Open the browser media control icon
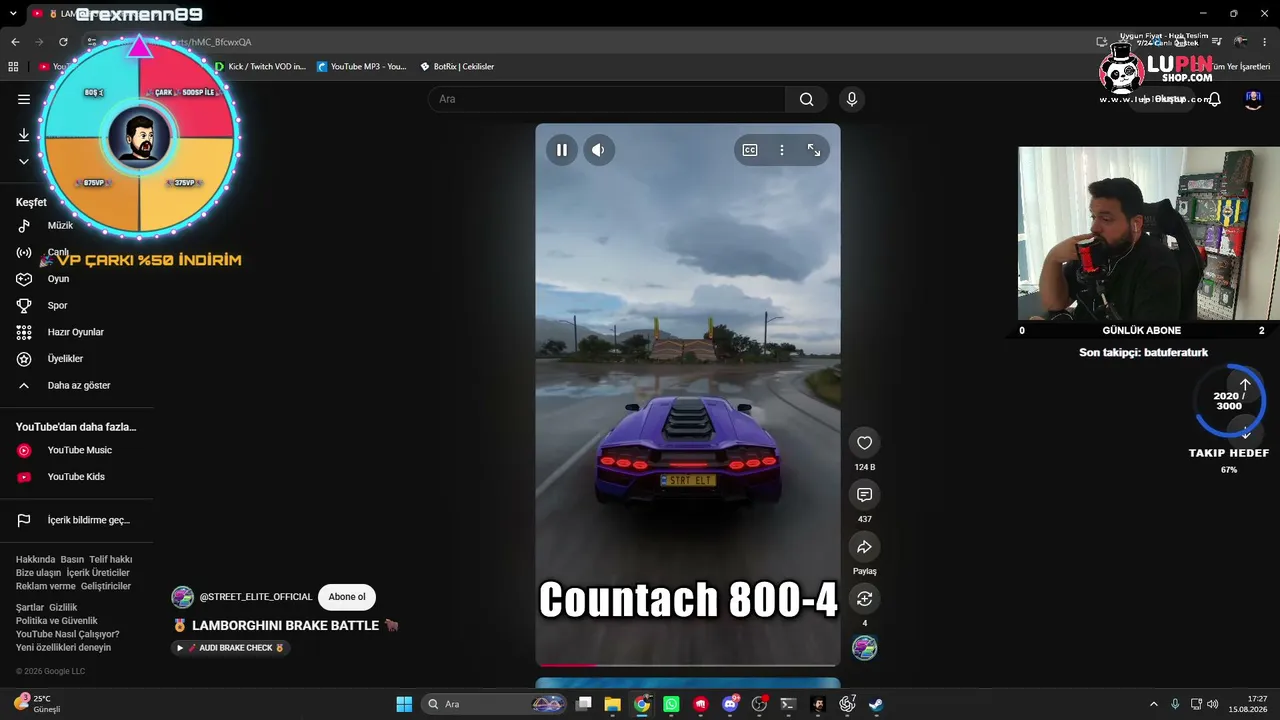This screenshot has height=720, width=1280. 1217,42
